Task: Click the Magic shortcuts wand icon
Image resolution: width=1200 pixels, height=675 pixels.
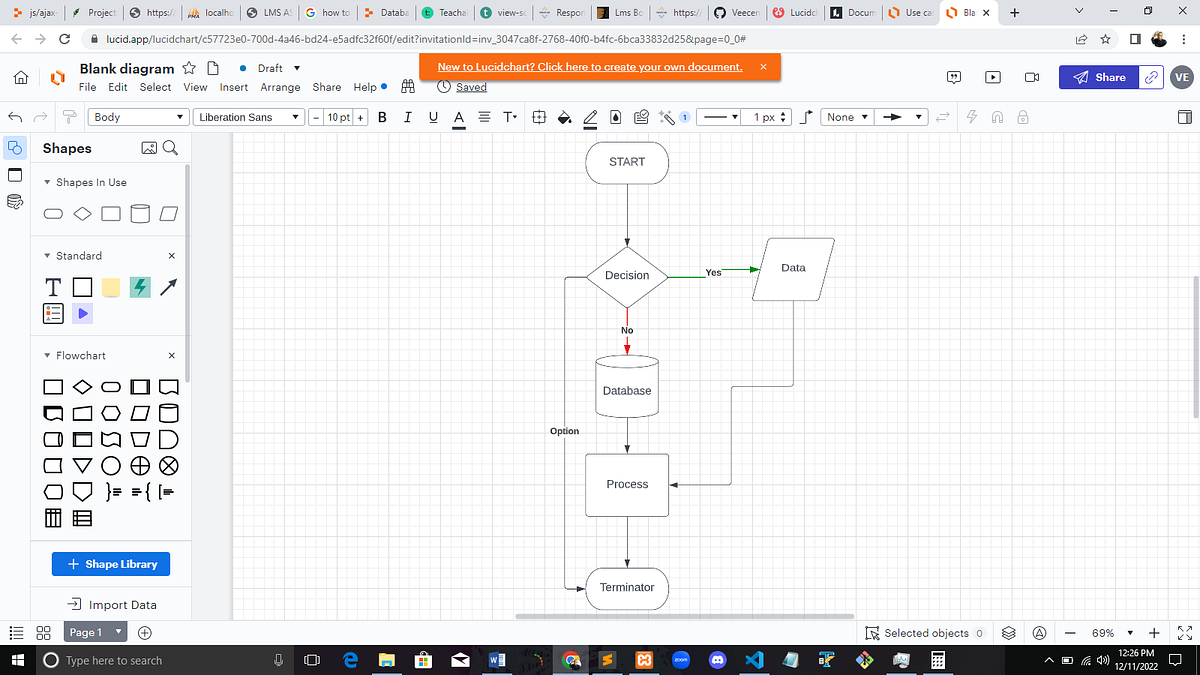Action: [x=666, y=117]
